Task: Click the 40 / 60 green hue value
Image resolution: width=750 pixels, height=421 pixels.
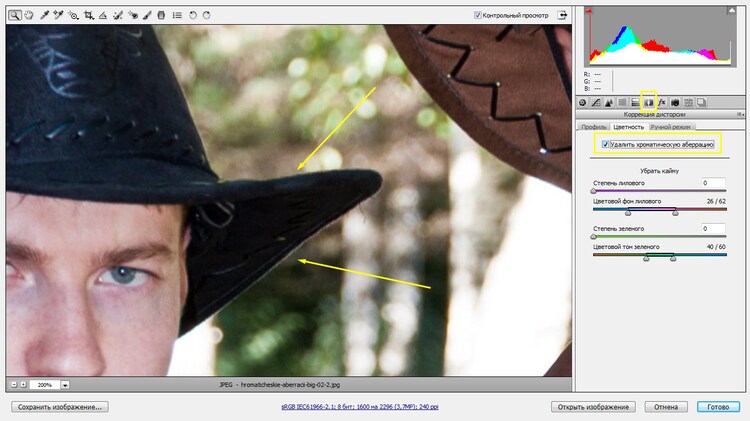Action: pyautogui.click(x=716, y=247)
